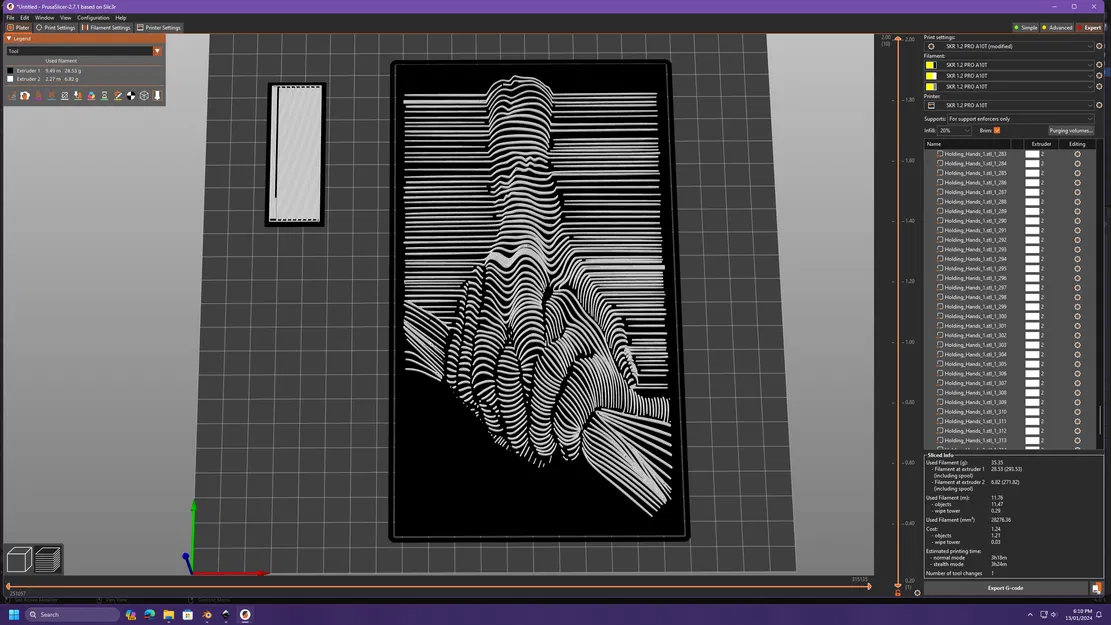1111x625 pixels.
Task: Click first filament yellow color swatch
Action: coord(930,64)
